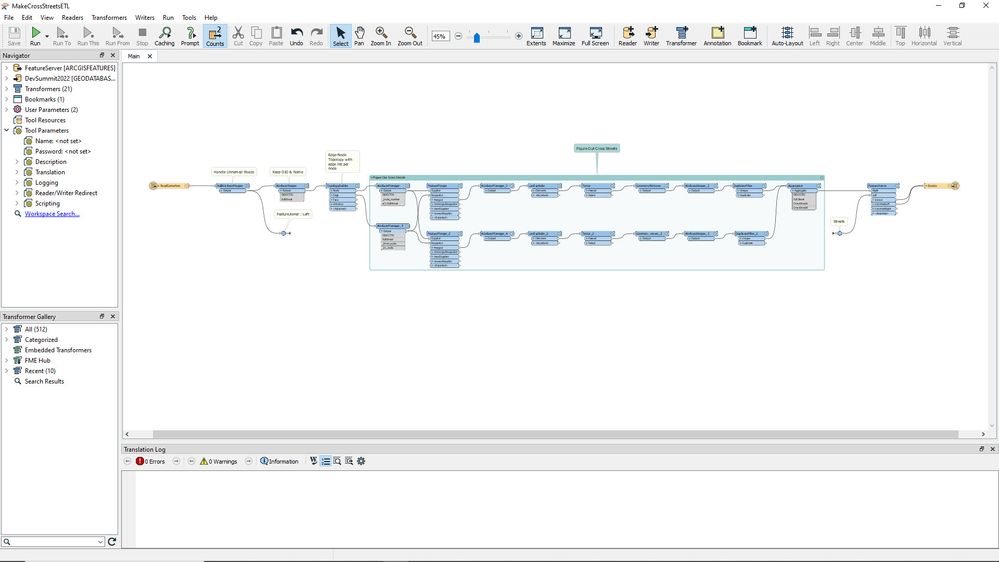Click the 45% zoom percentage field
999x562 pixels.
(440, 36)
